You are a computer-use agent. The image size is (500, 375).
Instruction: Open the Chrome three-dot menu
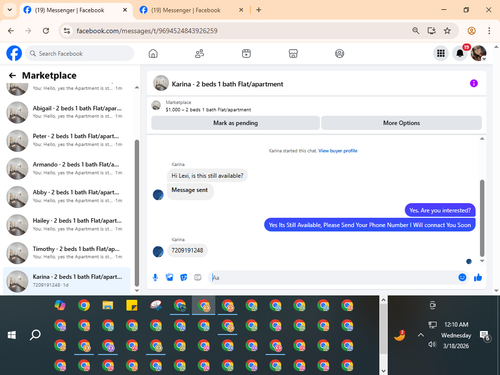489,31
